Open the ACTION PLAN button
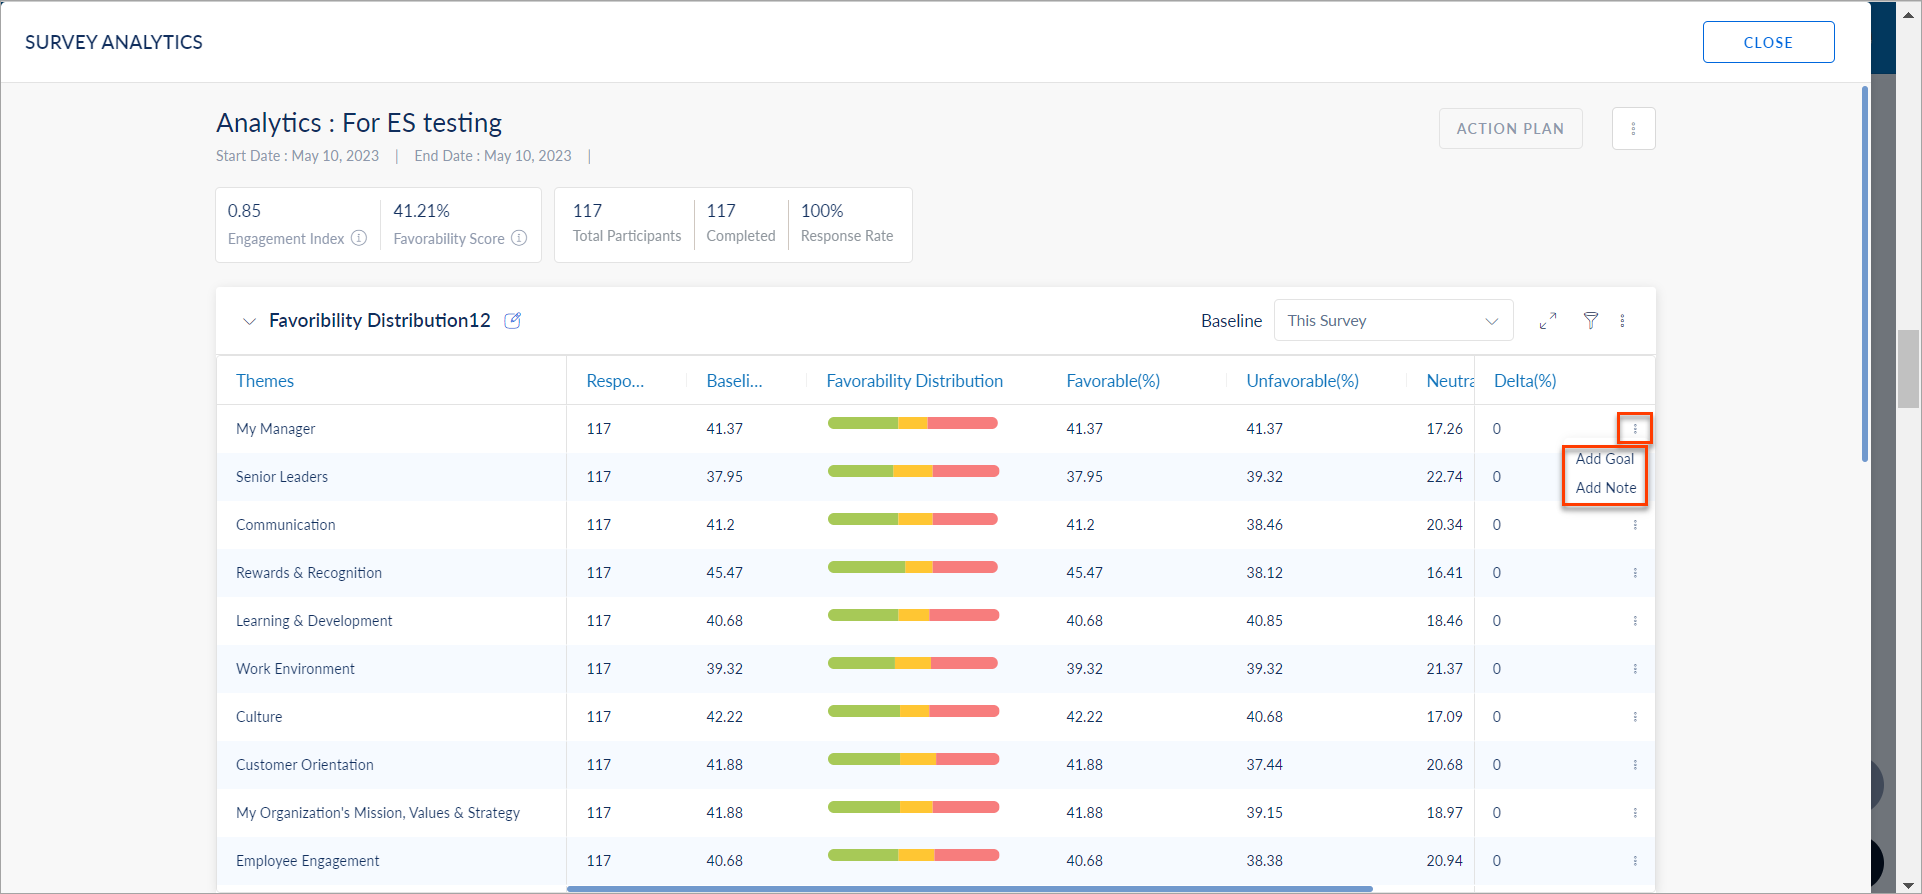This screenshot has height=894, width=1922. click(x=1510, y=129)
